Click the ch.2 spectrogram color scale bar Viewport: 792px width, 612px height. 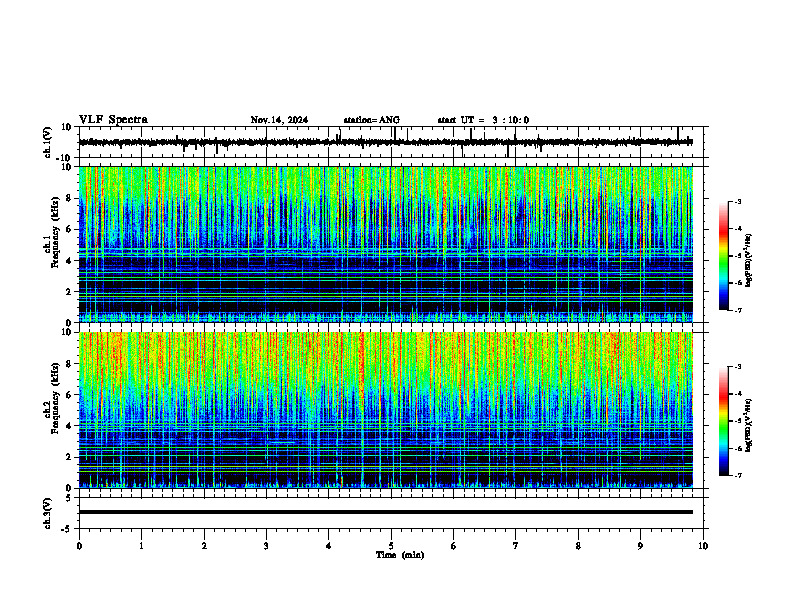pos(724,421)
